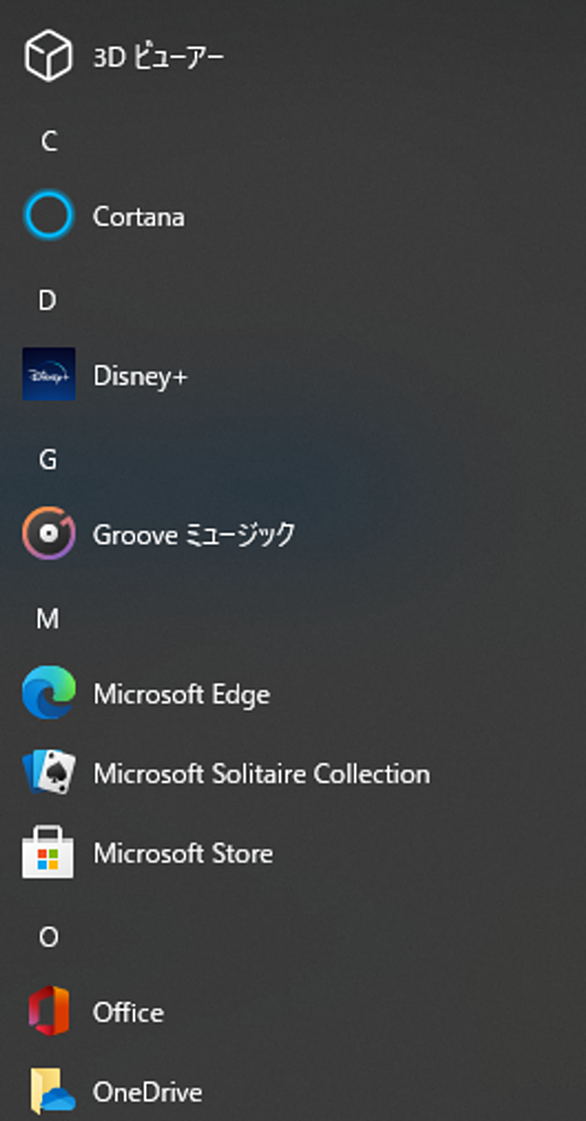Open the Solitaire Collection cards icon
Screen dimensions: 586x1121
(x=49, y=773)
